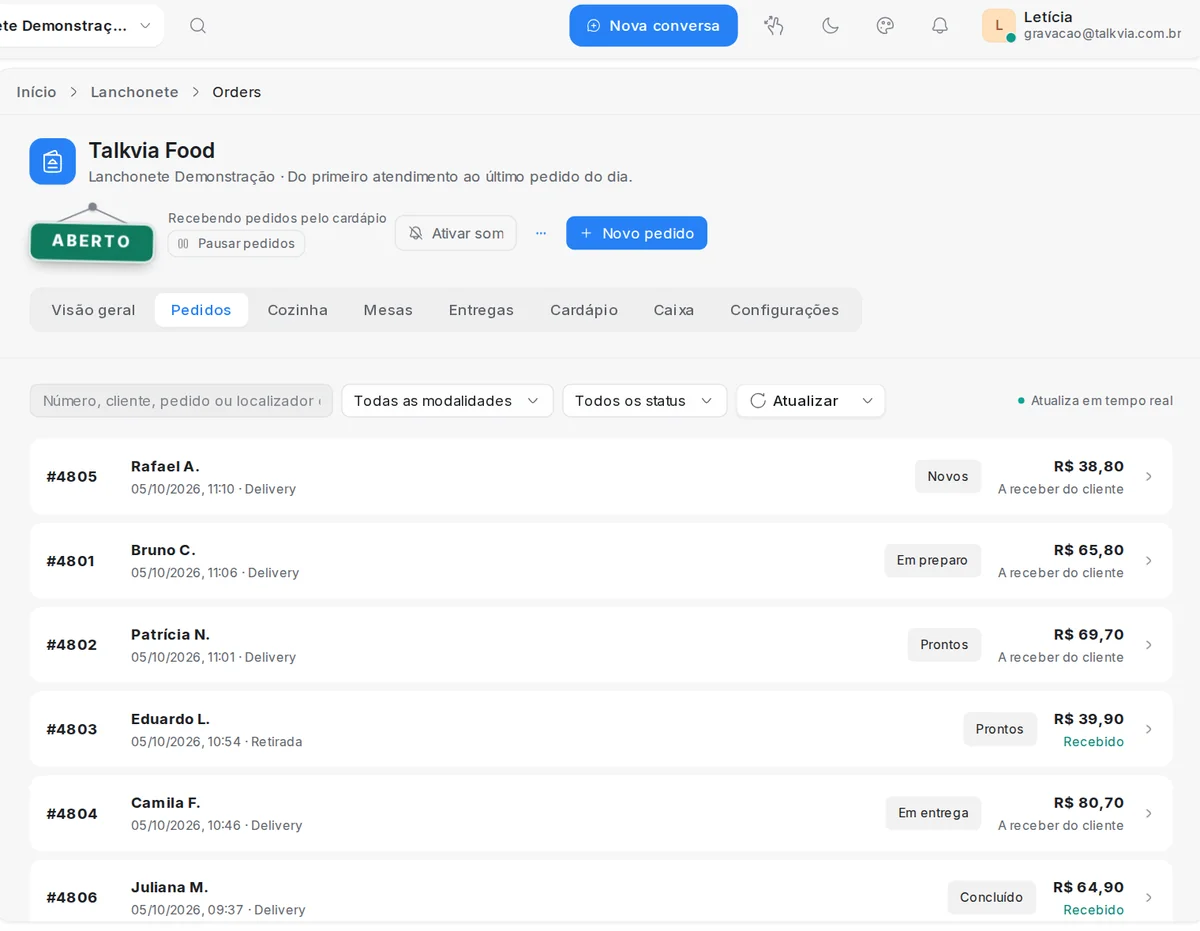
Task: Select Patrícia N. order row
Action: pos(601,645)
